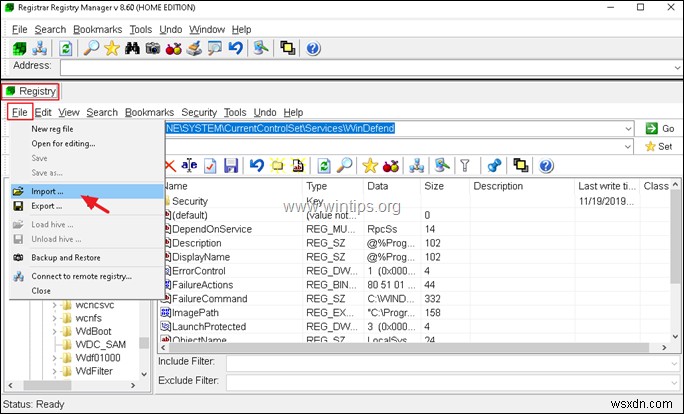The image size is (684, 414).
Task: Click the checked page properties icon
Action: (x=210, y=165)
